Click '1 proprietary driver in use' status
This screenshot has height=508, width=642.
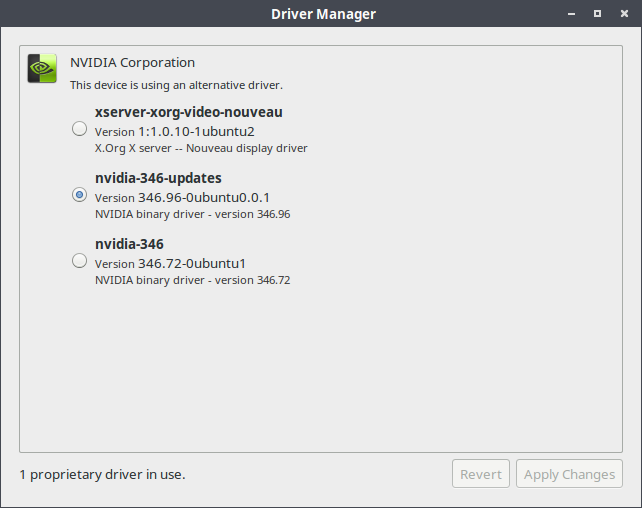(x=102, y=474)
